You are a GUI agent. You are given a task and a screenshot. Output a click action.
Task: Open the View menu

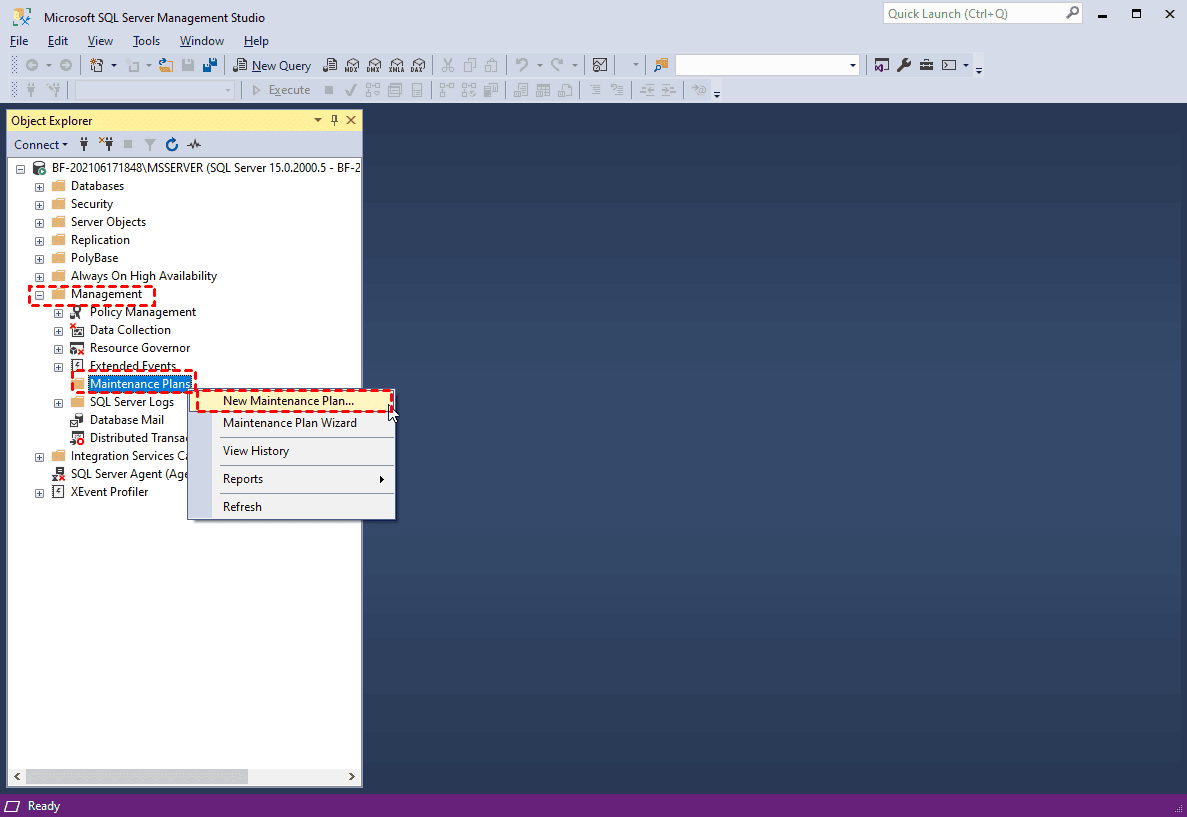[100, 41]
